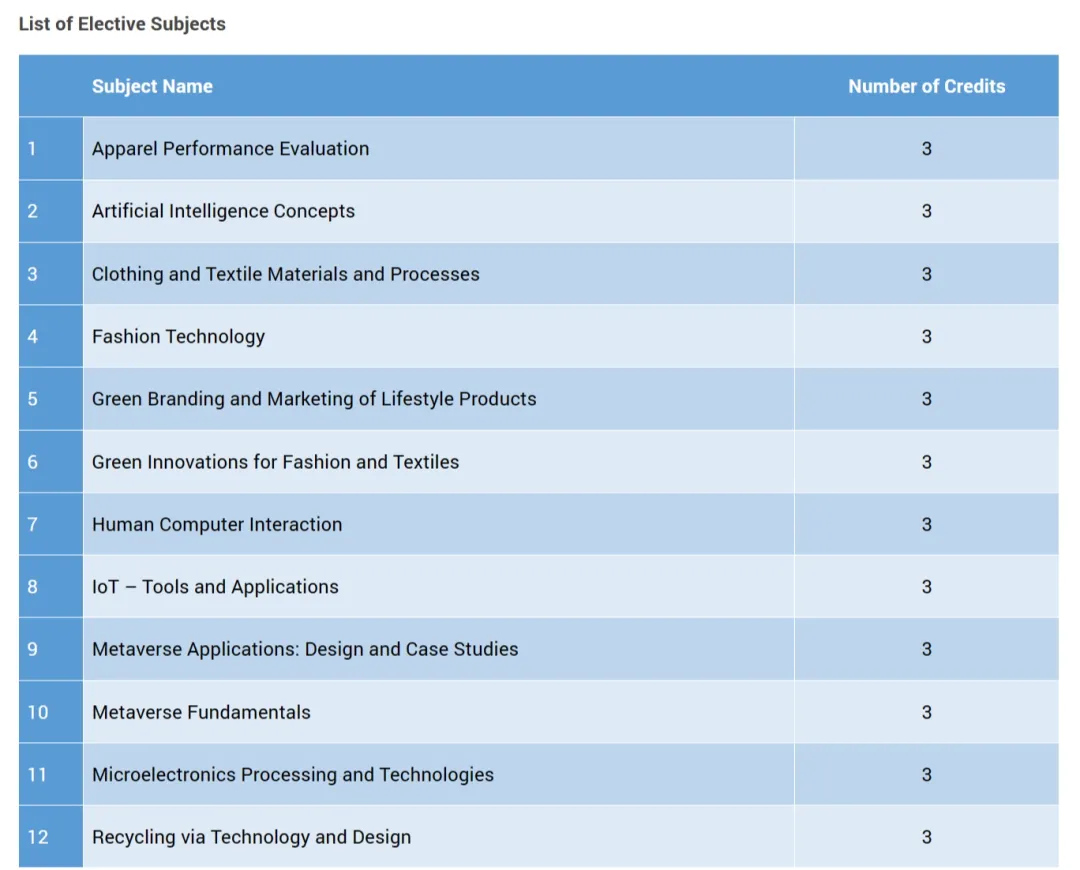Screen dimensions: 1080x870
Task: Click the 'Fashion Technology' subject row
Action: tap(178, 337)
